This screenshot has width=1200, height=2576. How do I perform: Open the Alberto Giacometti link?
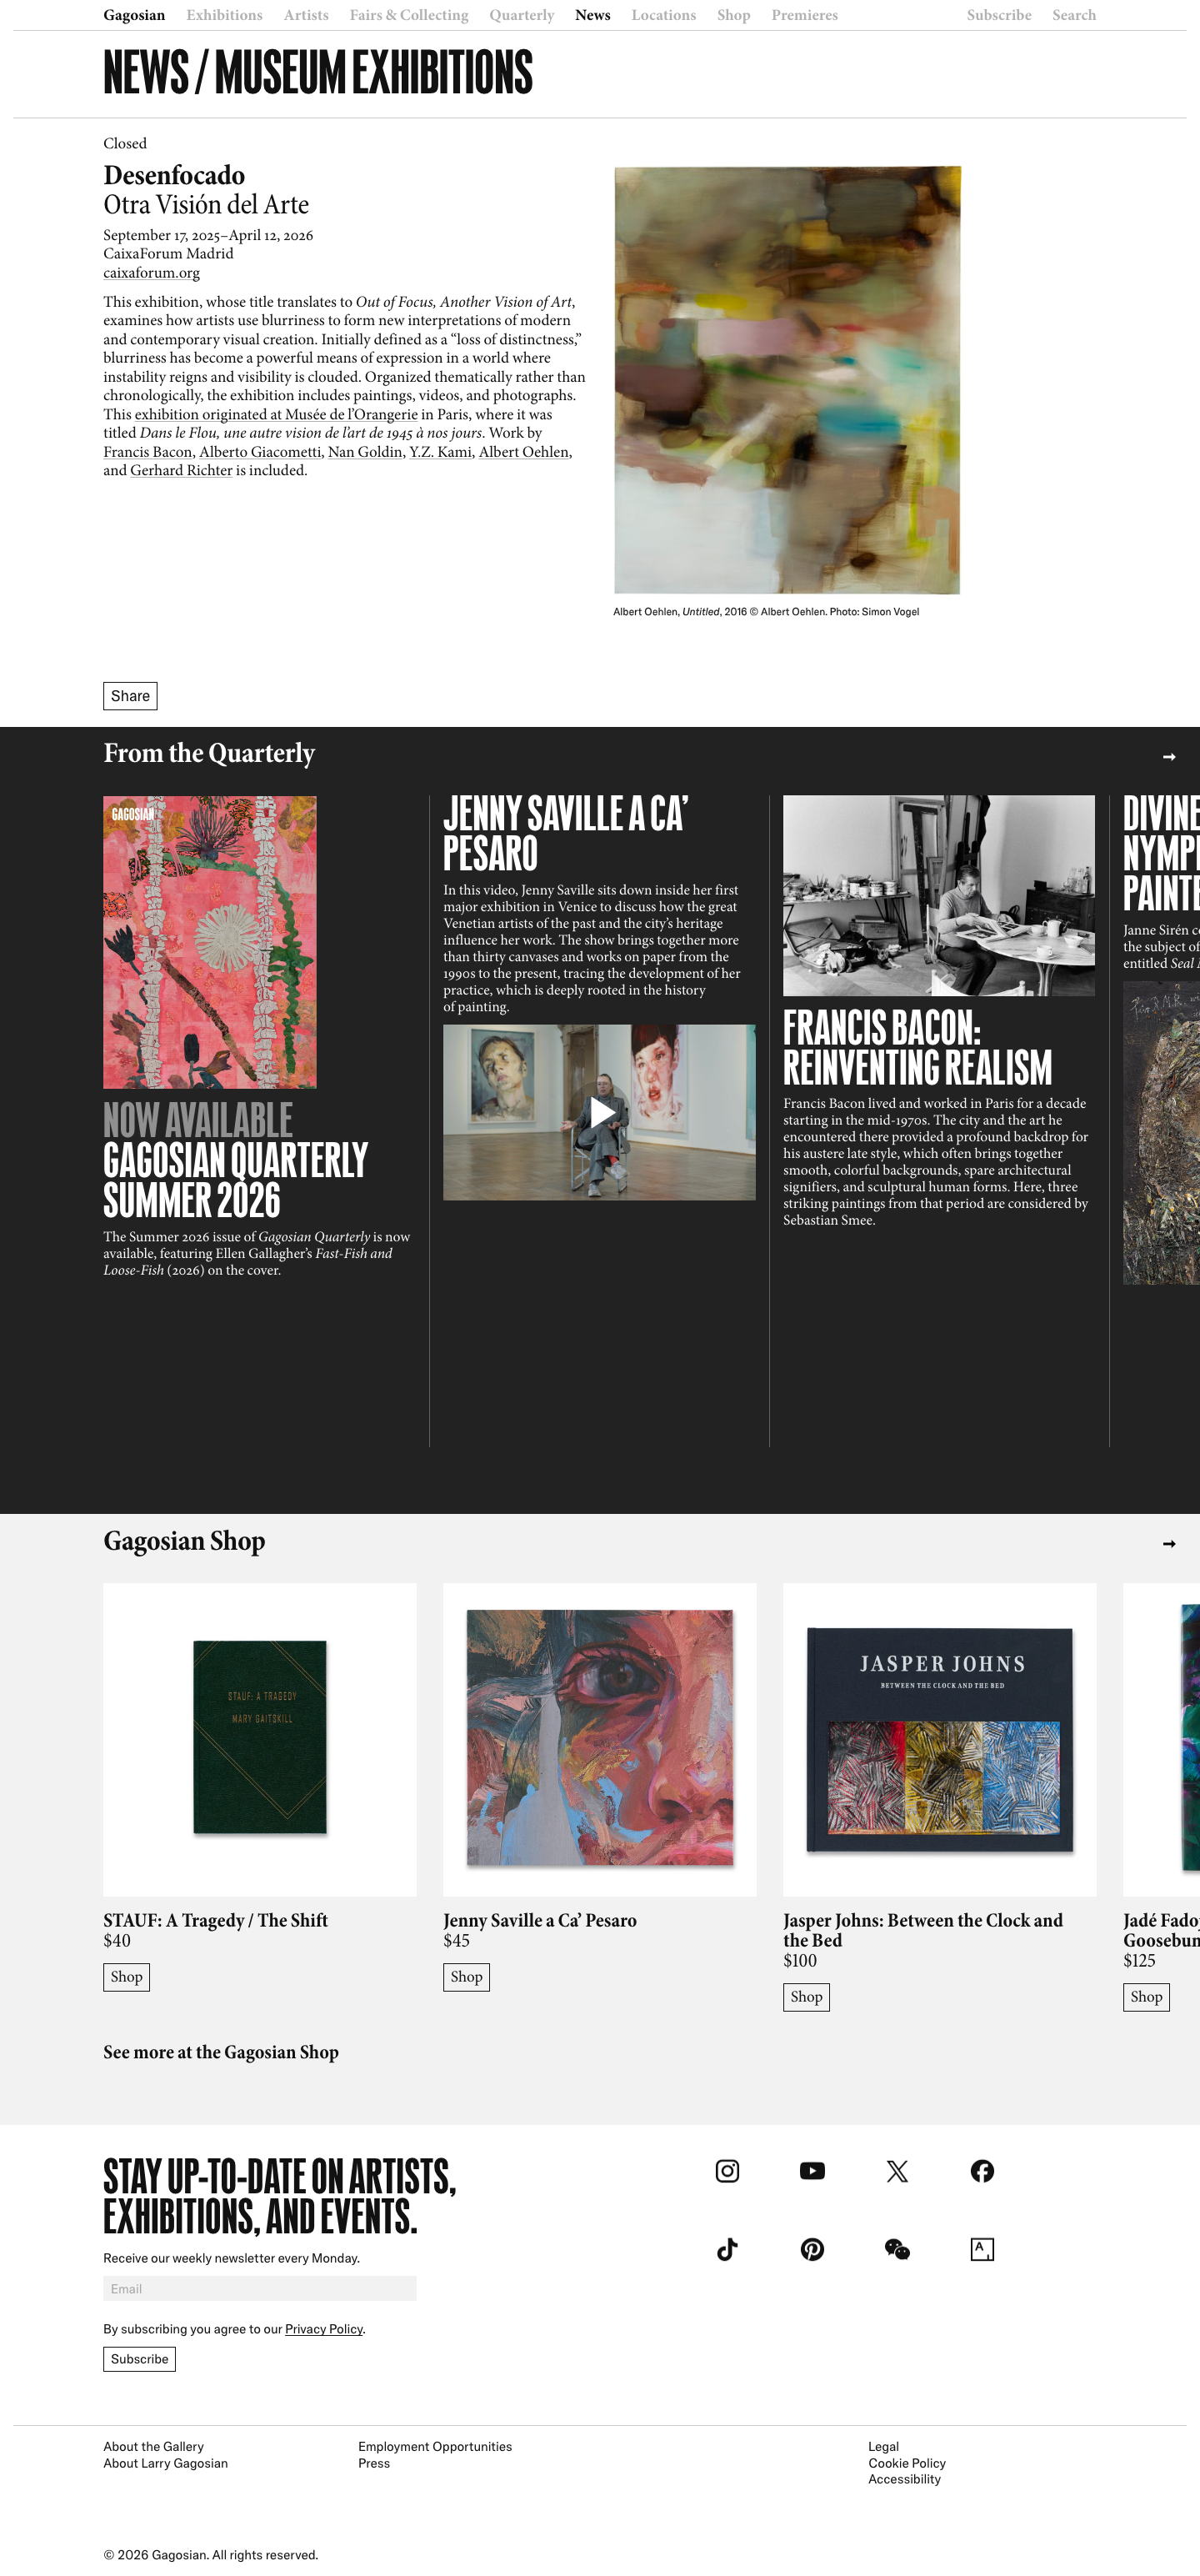tap(260, 452)
